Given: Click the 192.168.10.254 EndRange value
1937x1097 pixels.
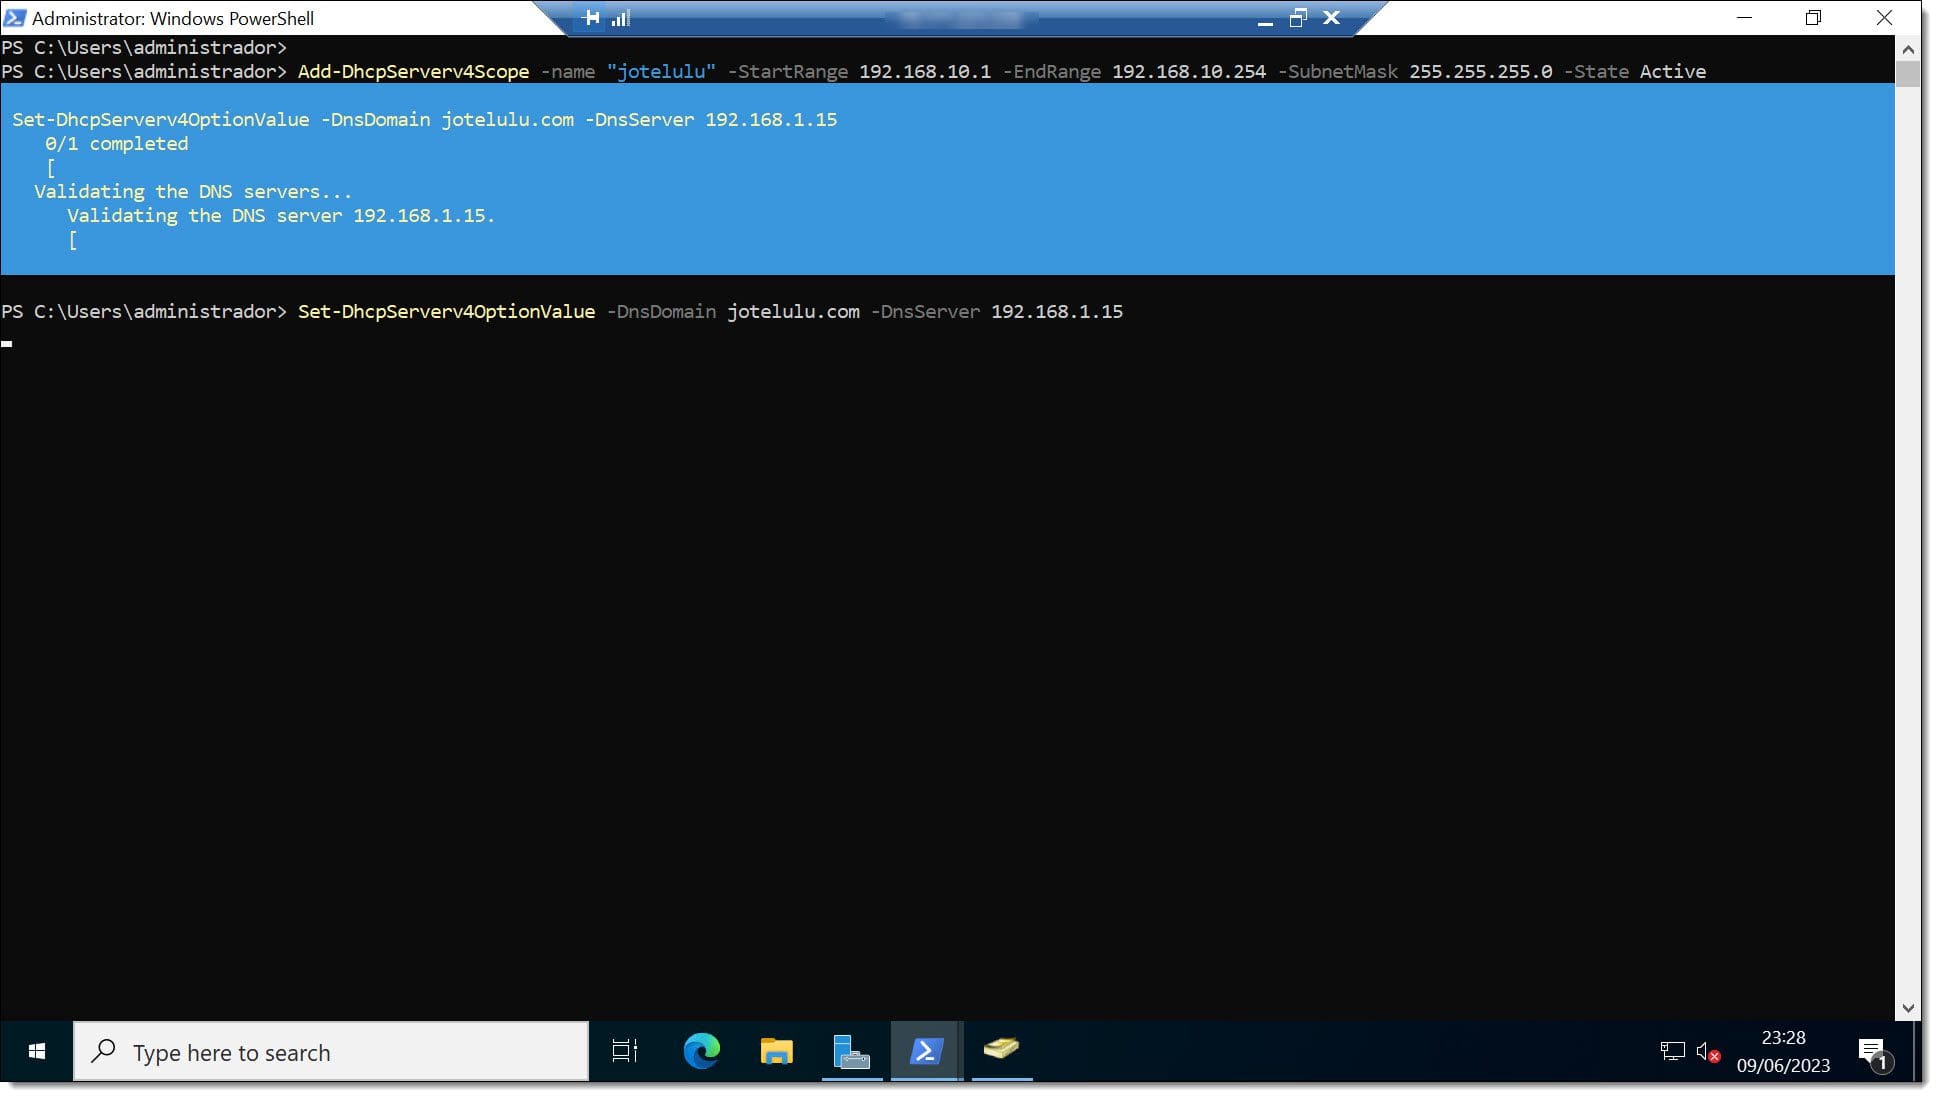Looking at the screenshot, I should point(1189,72).
